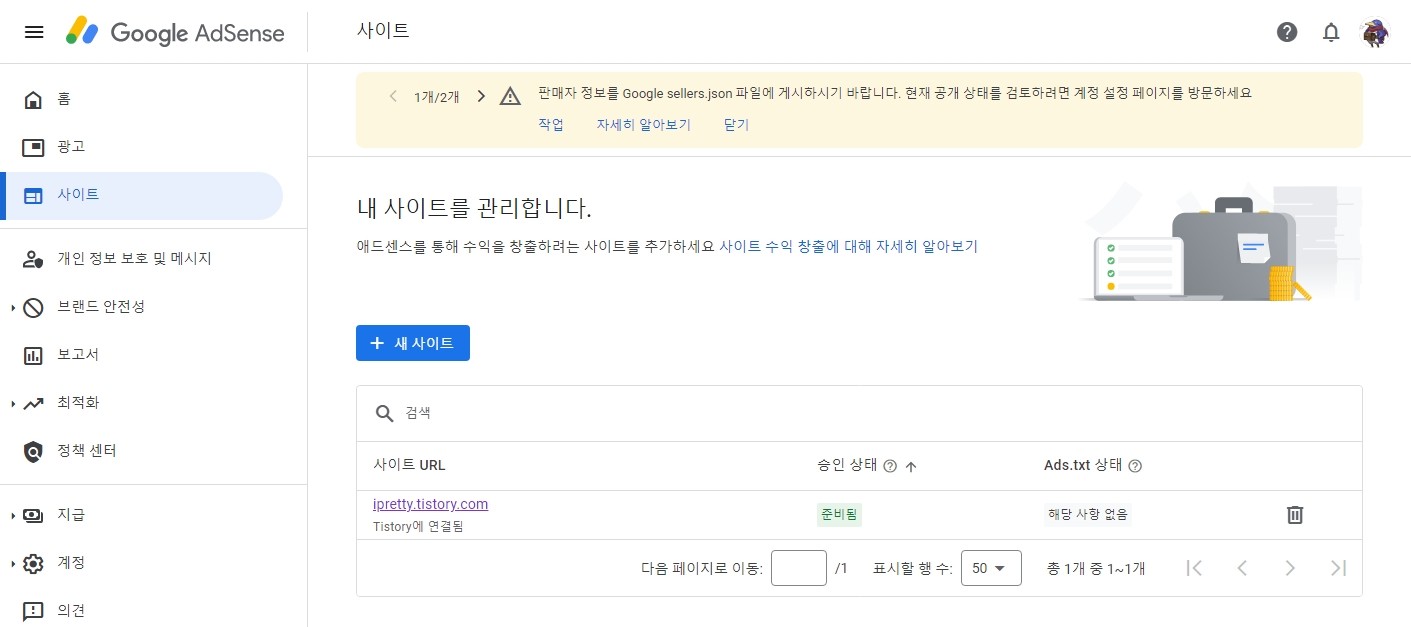Click the warning triangle icon
Image resolution: width=1411 pixels, height=627 pixels.
click(511, 96)
